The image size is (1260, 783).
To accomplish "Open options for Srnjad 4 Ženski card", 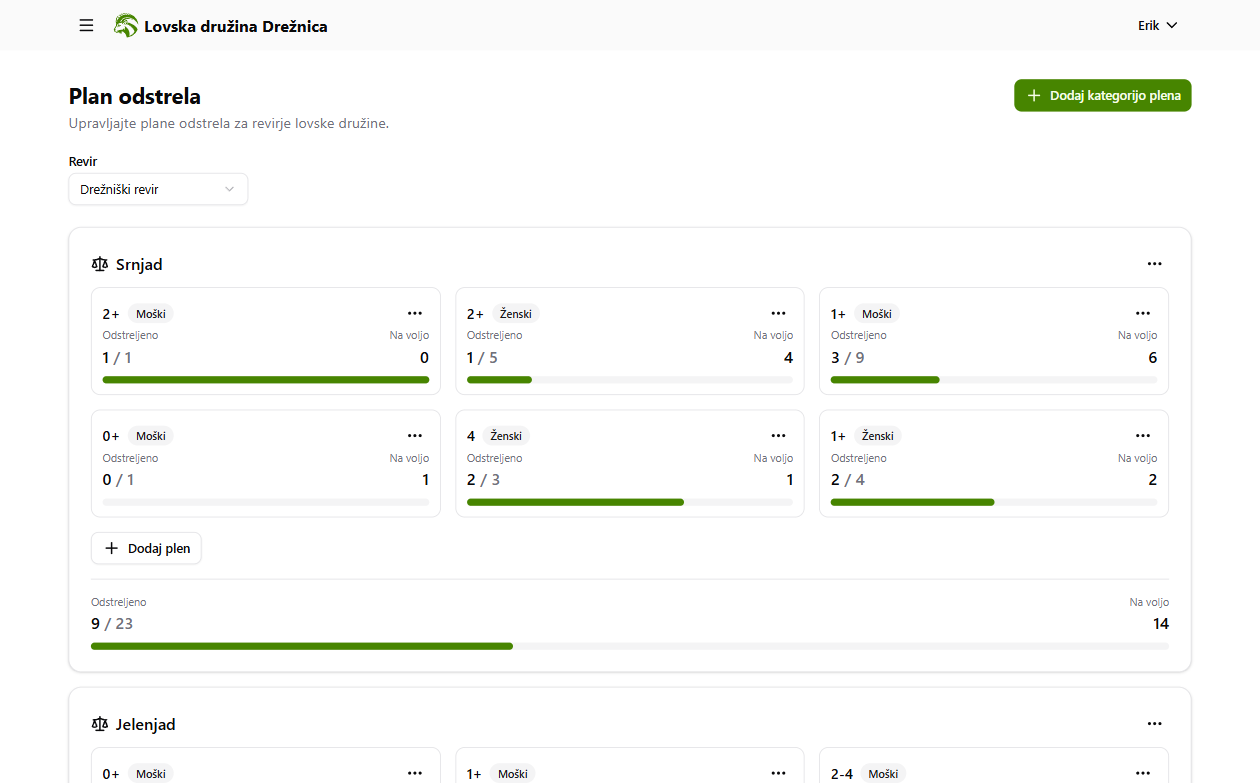I will pos(778,435).
